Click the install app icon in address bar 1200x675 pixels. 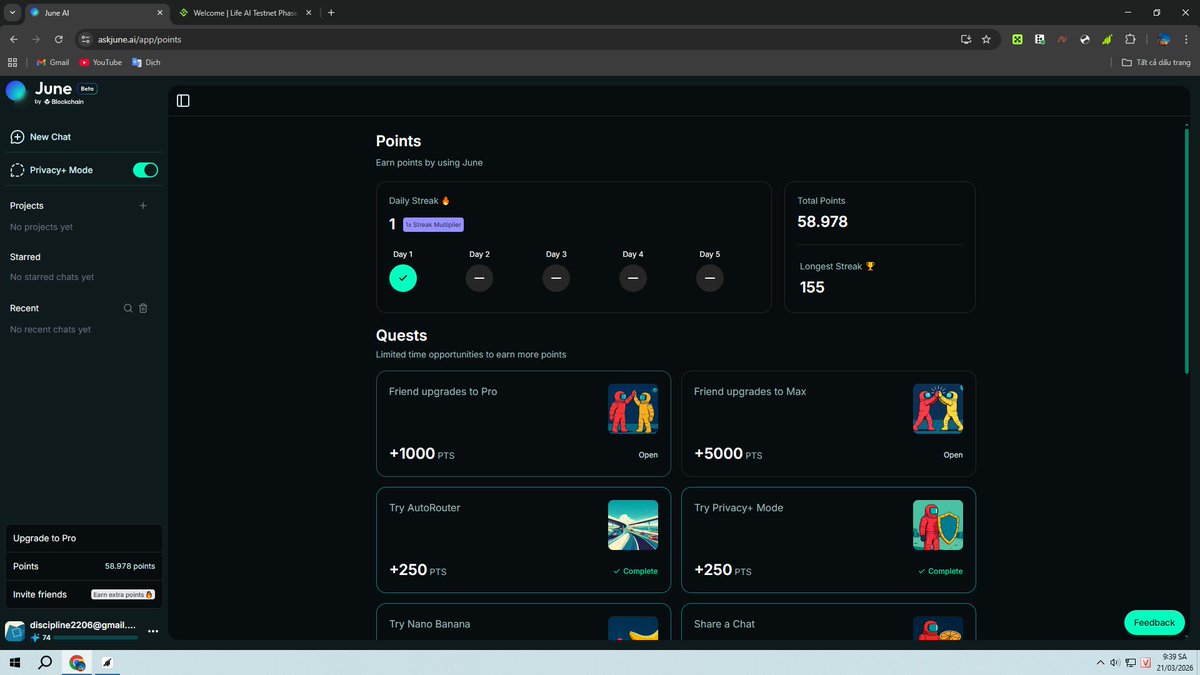[x=966, y=39]
